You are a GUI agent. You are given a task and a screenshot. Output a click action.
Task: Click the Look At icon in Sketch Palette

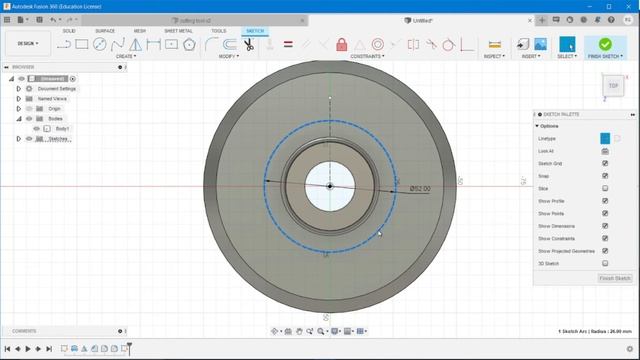pyautogui.click(x=605, y=151)
